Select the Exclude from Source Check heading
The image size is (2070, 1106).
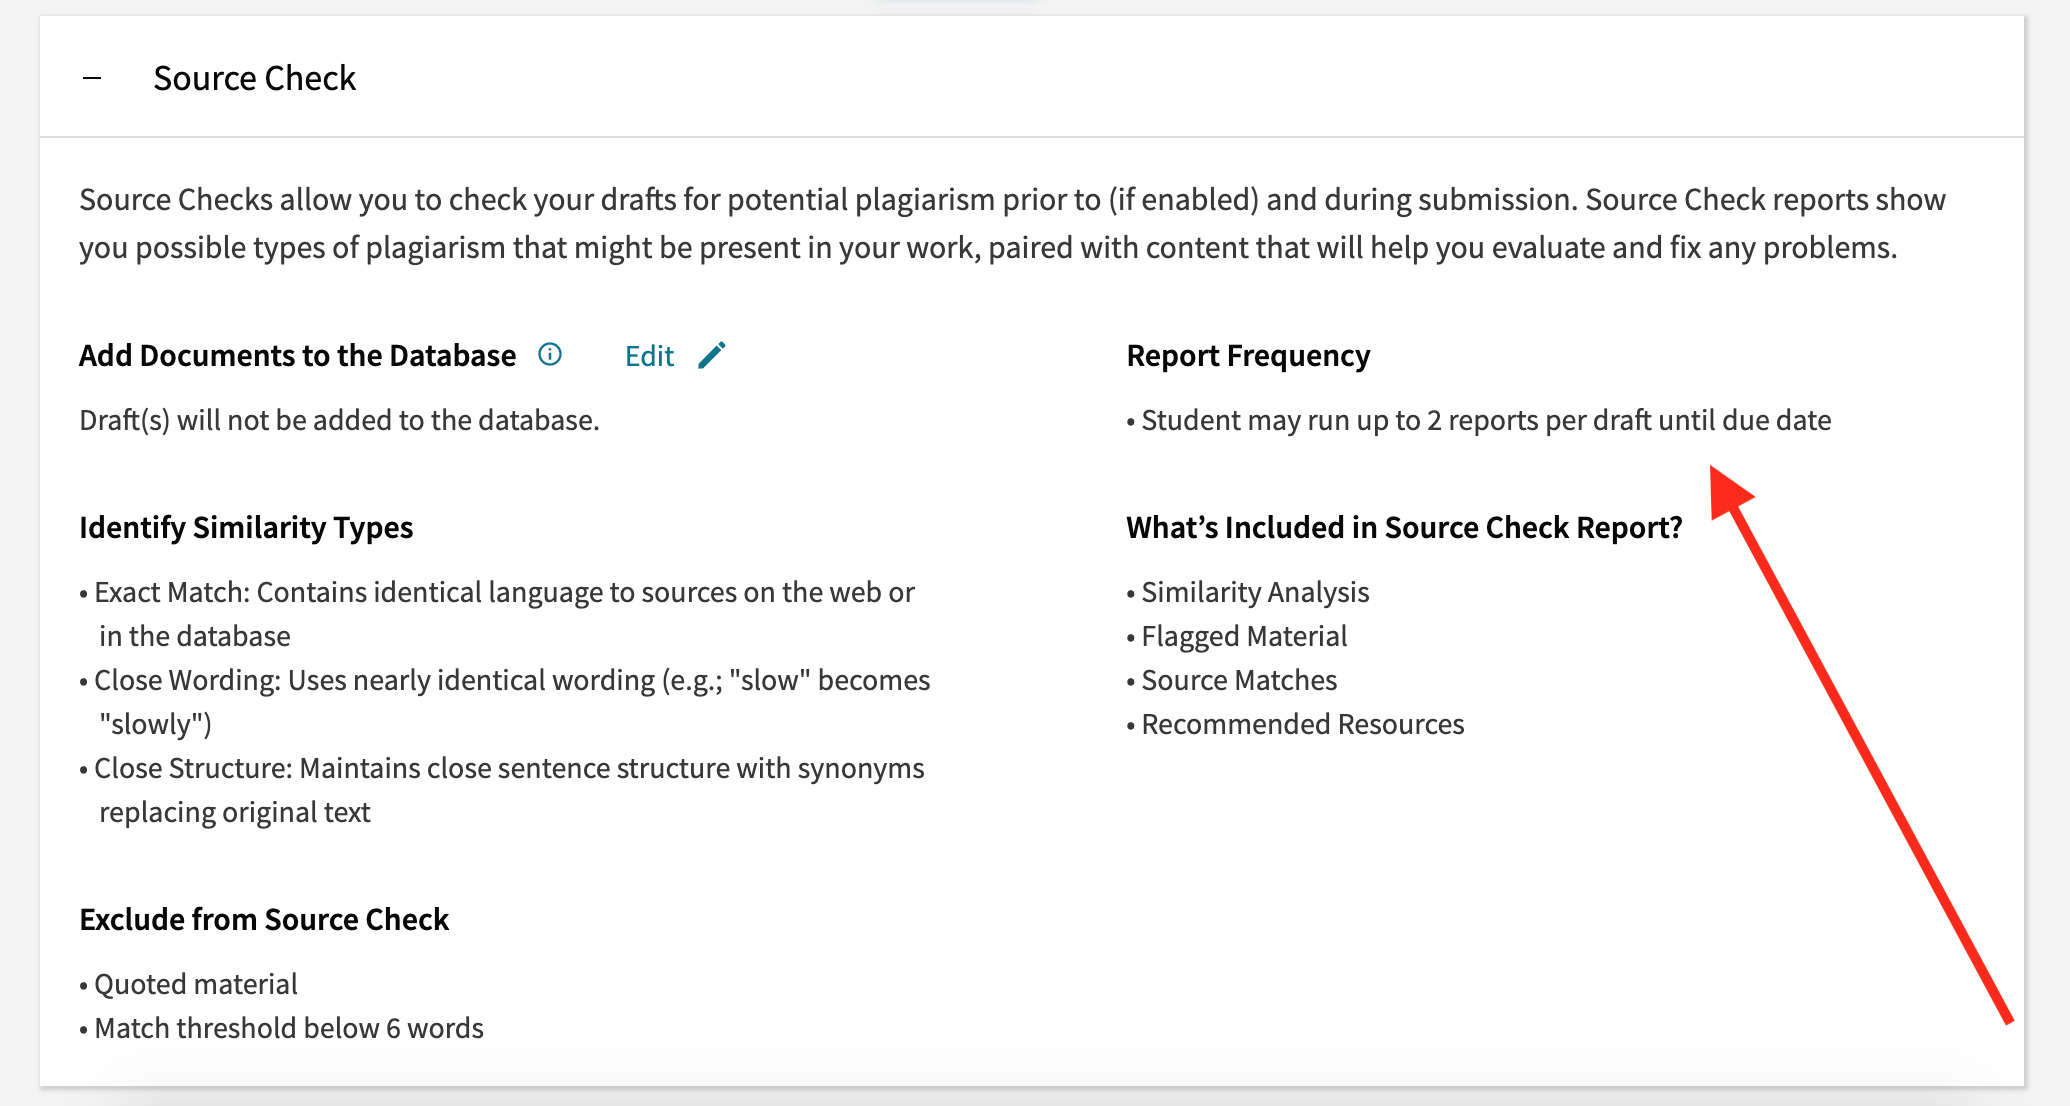pyautogui.click(x=264, y=919)
